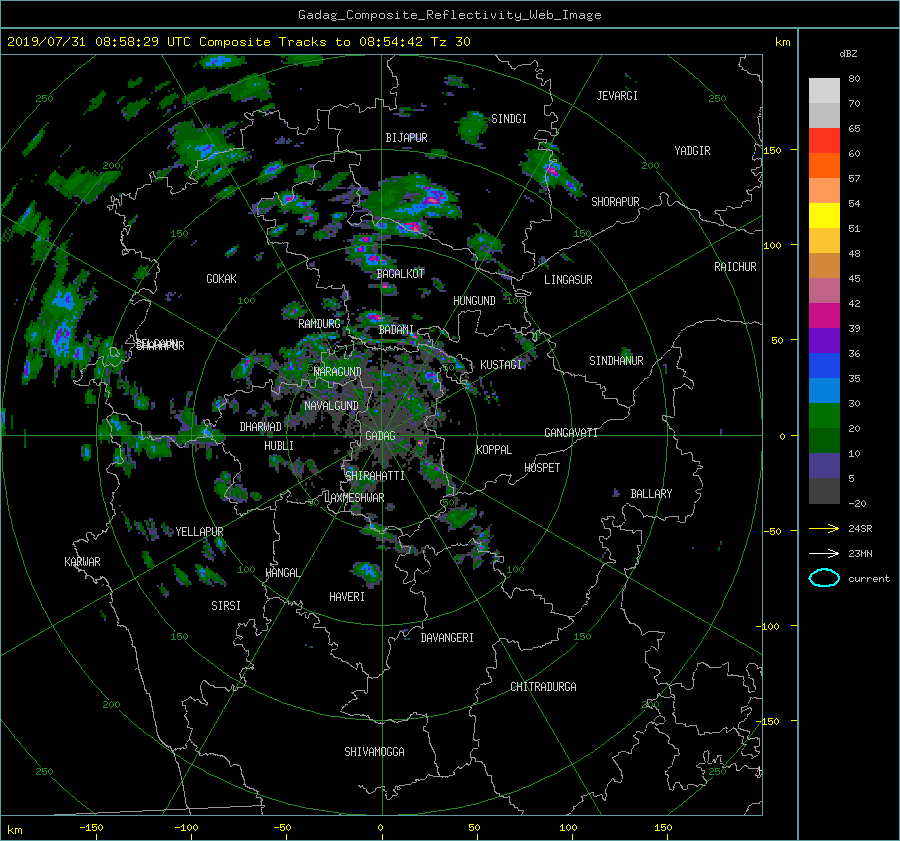
Task: Click the 23MN white arrow legend icon
Action: [824, 553]
